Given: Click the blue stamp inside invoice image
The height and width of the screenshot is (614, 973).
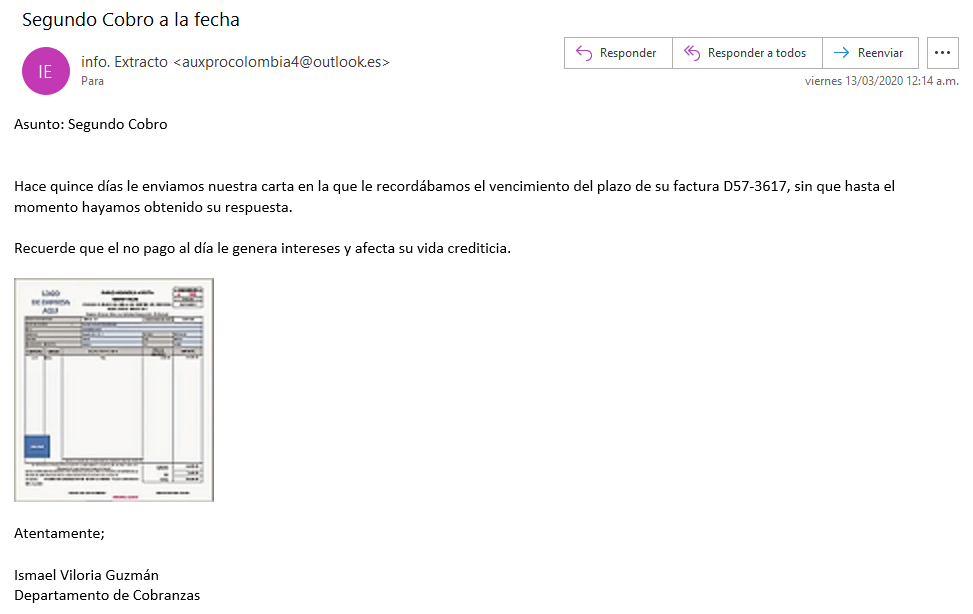Looking at the screenshot, I should click(36, 446).
